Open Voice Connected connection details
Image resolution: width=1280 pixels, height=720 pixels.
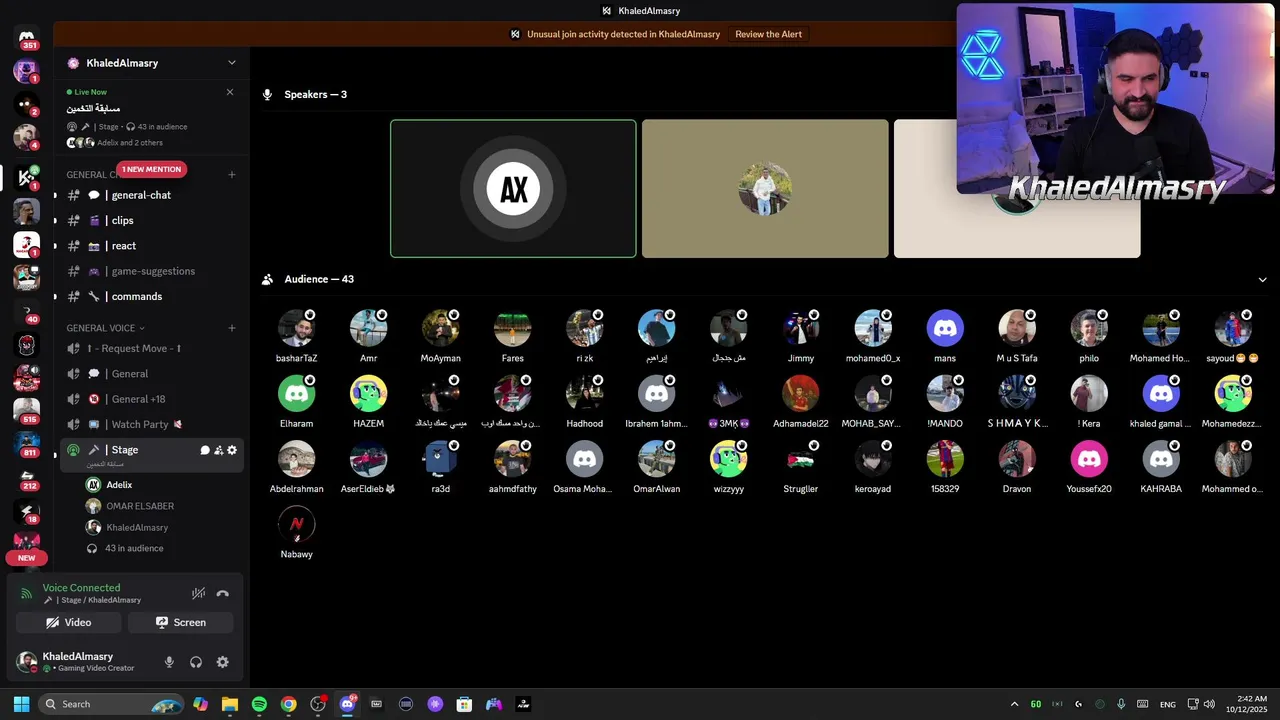coord(81,588)
